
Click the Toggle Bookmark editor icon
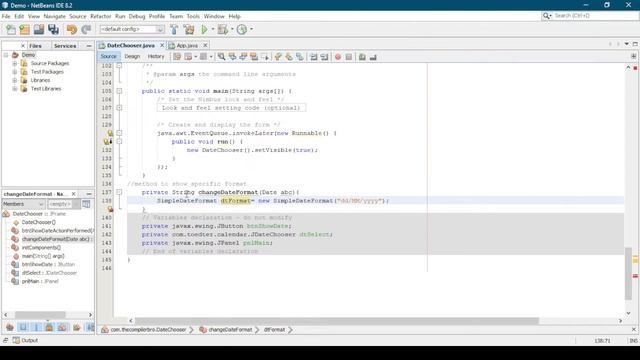click(300, 57)
